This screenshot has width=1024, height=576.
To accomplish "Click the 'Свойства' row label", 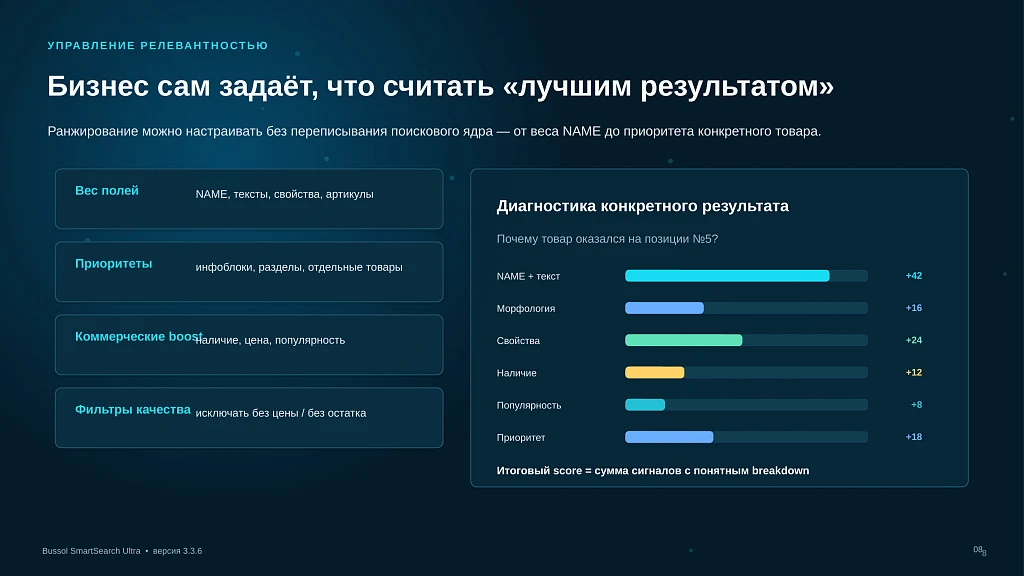I will 518,341.
